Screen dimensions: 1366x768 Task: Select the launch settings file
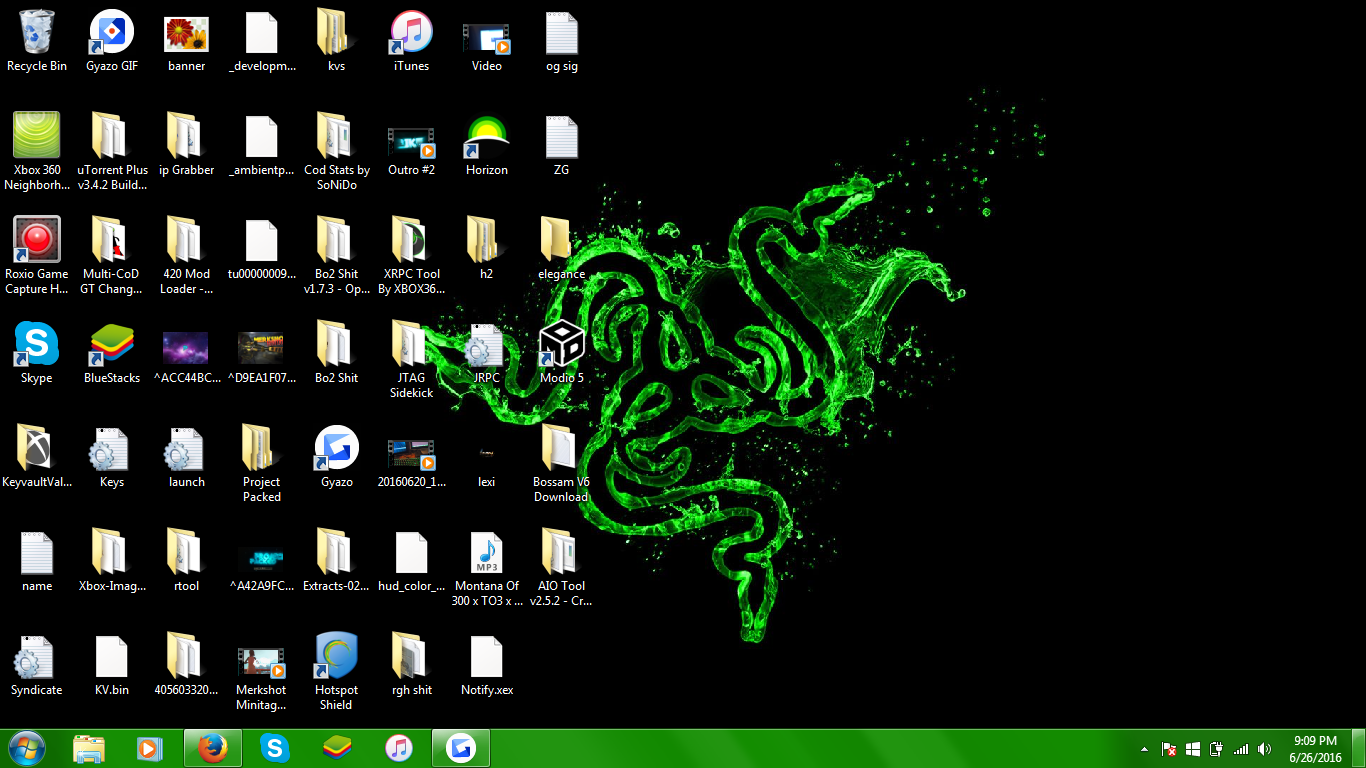186,458
